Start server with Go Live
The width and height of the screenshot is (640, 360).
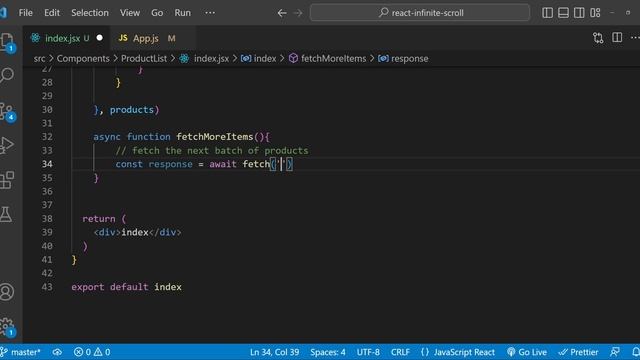point(527,352)
